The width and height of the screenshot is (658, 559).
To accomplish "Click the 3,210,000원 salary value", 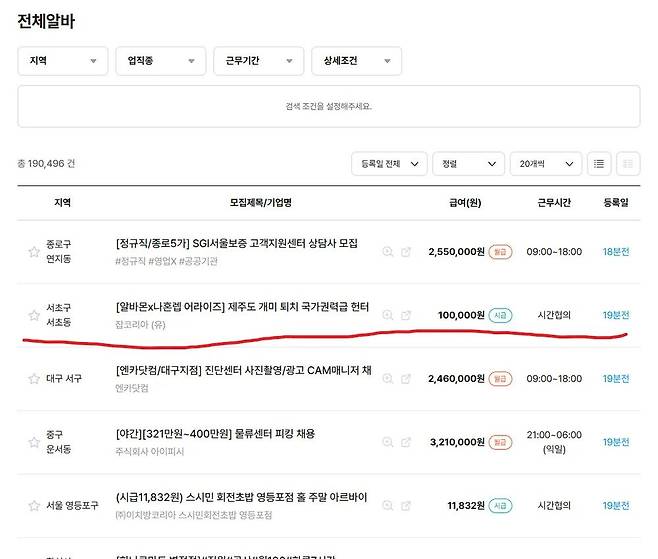I will (457, 442).
